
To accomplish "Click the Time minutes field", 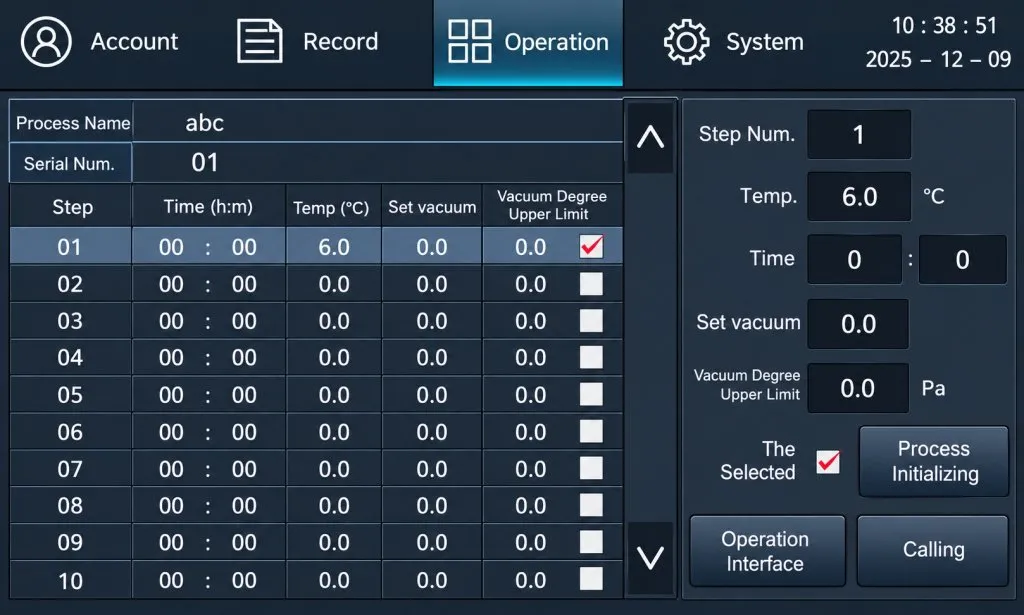I will coord(963,260).
